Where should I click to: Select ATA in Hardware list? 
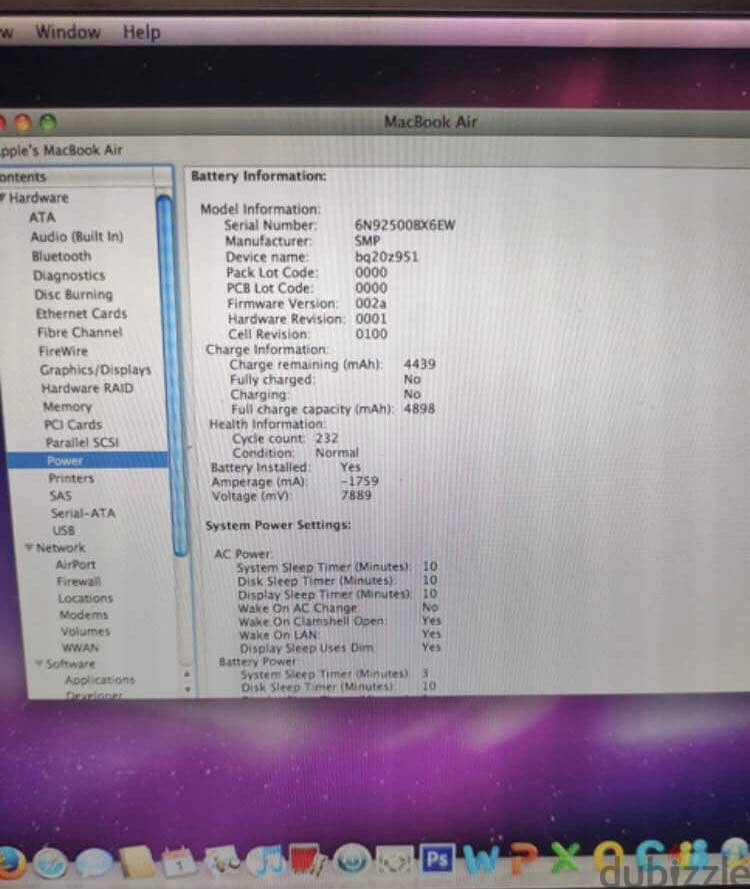click(43, 217)
